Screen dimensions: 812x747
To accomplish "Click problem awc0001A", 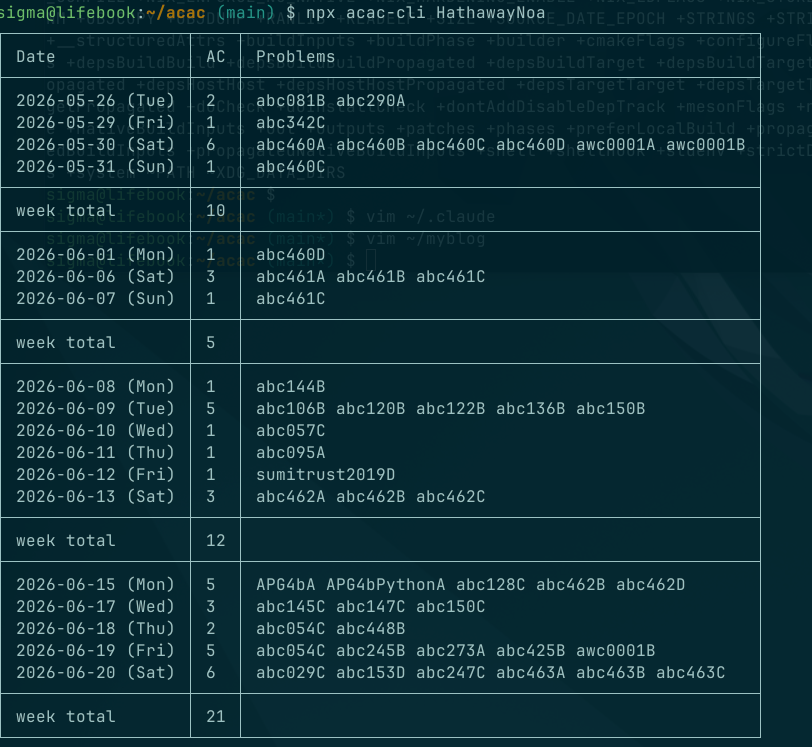I will 616,145.
